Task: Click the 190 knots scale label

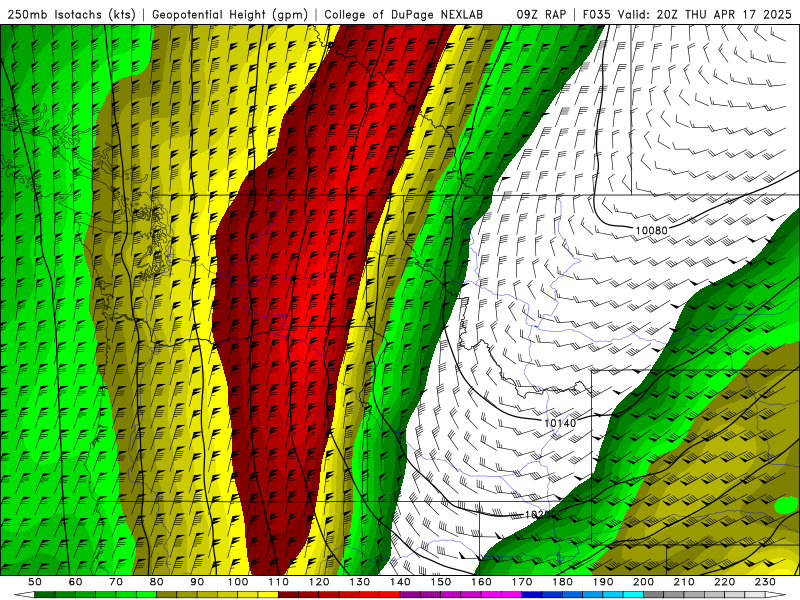Action: coord(603,582)
